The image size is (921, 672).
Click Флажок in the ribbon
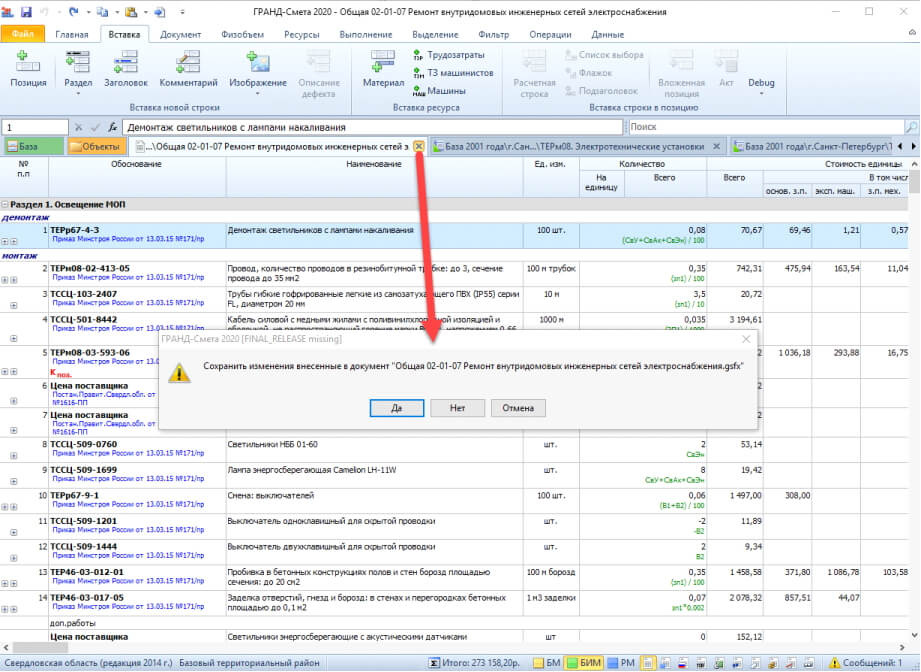click(589, 73)
